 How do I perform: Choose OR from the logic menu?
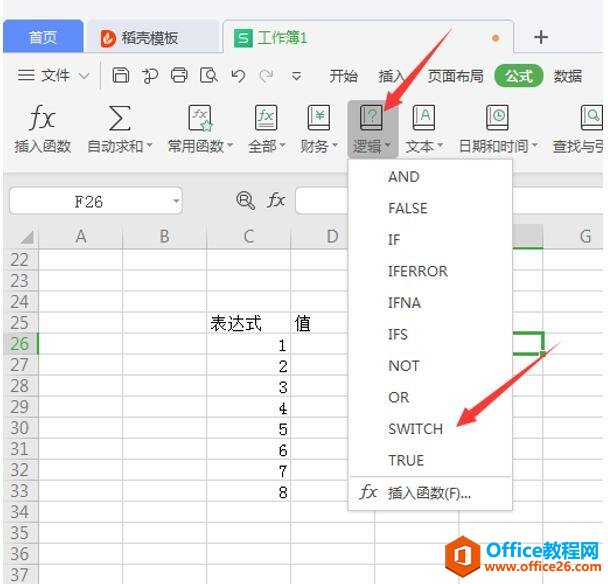coord(430,397)
